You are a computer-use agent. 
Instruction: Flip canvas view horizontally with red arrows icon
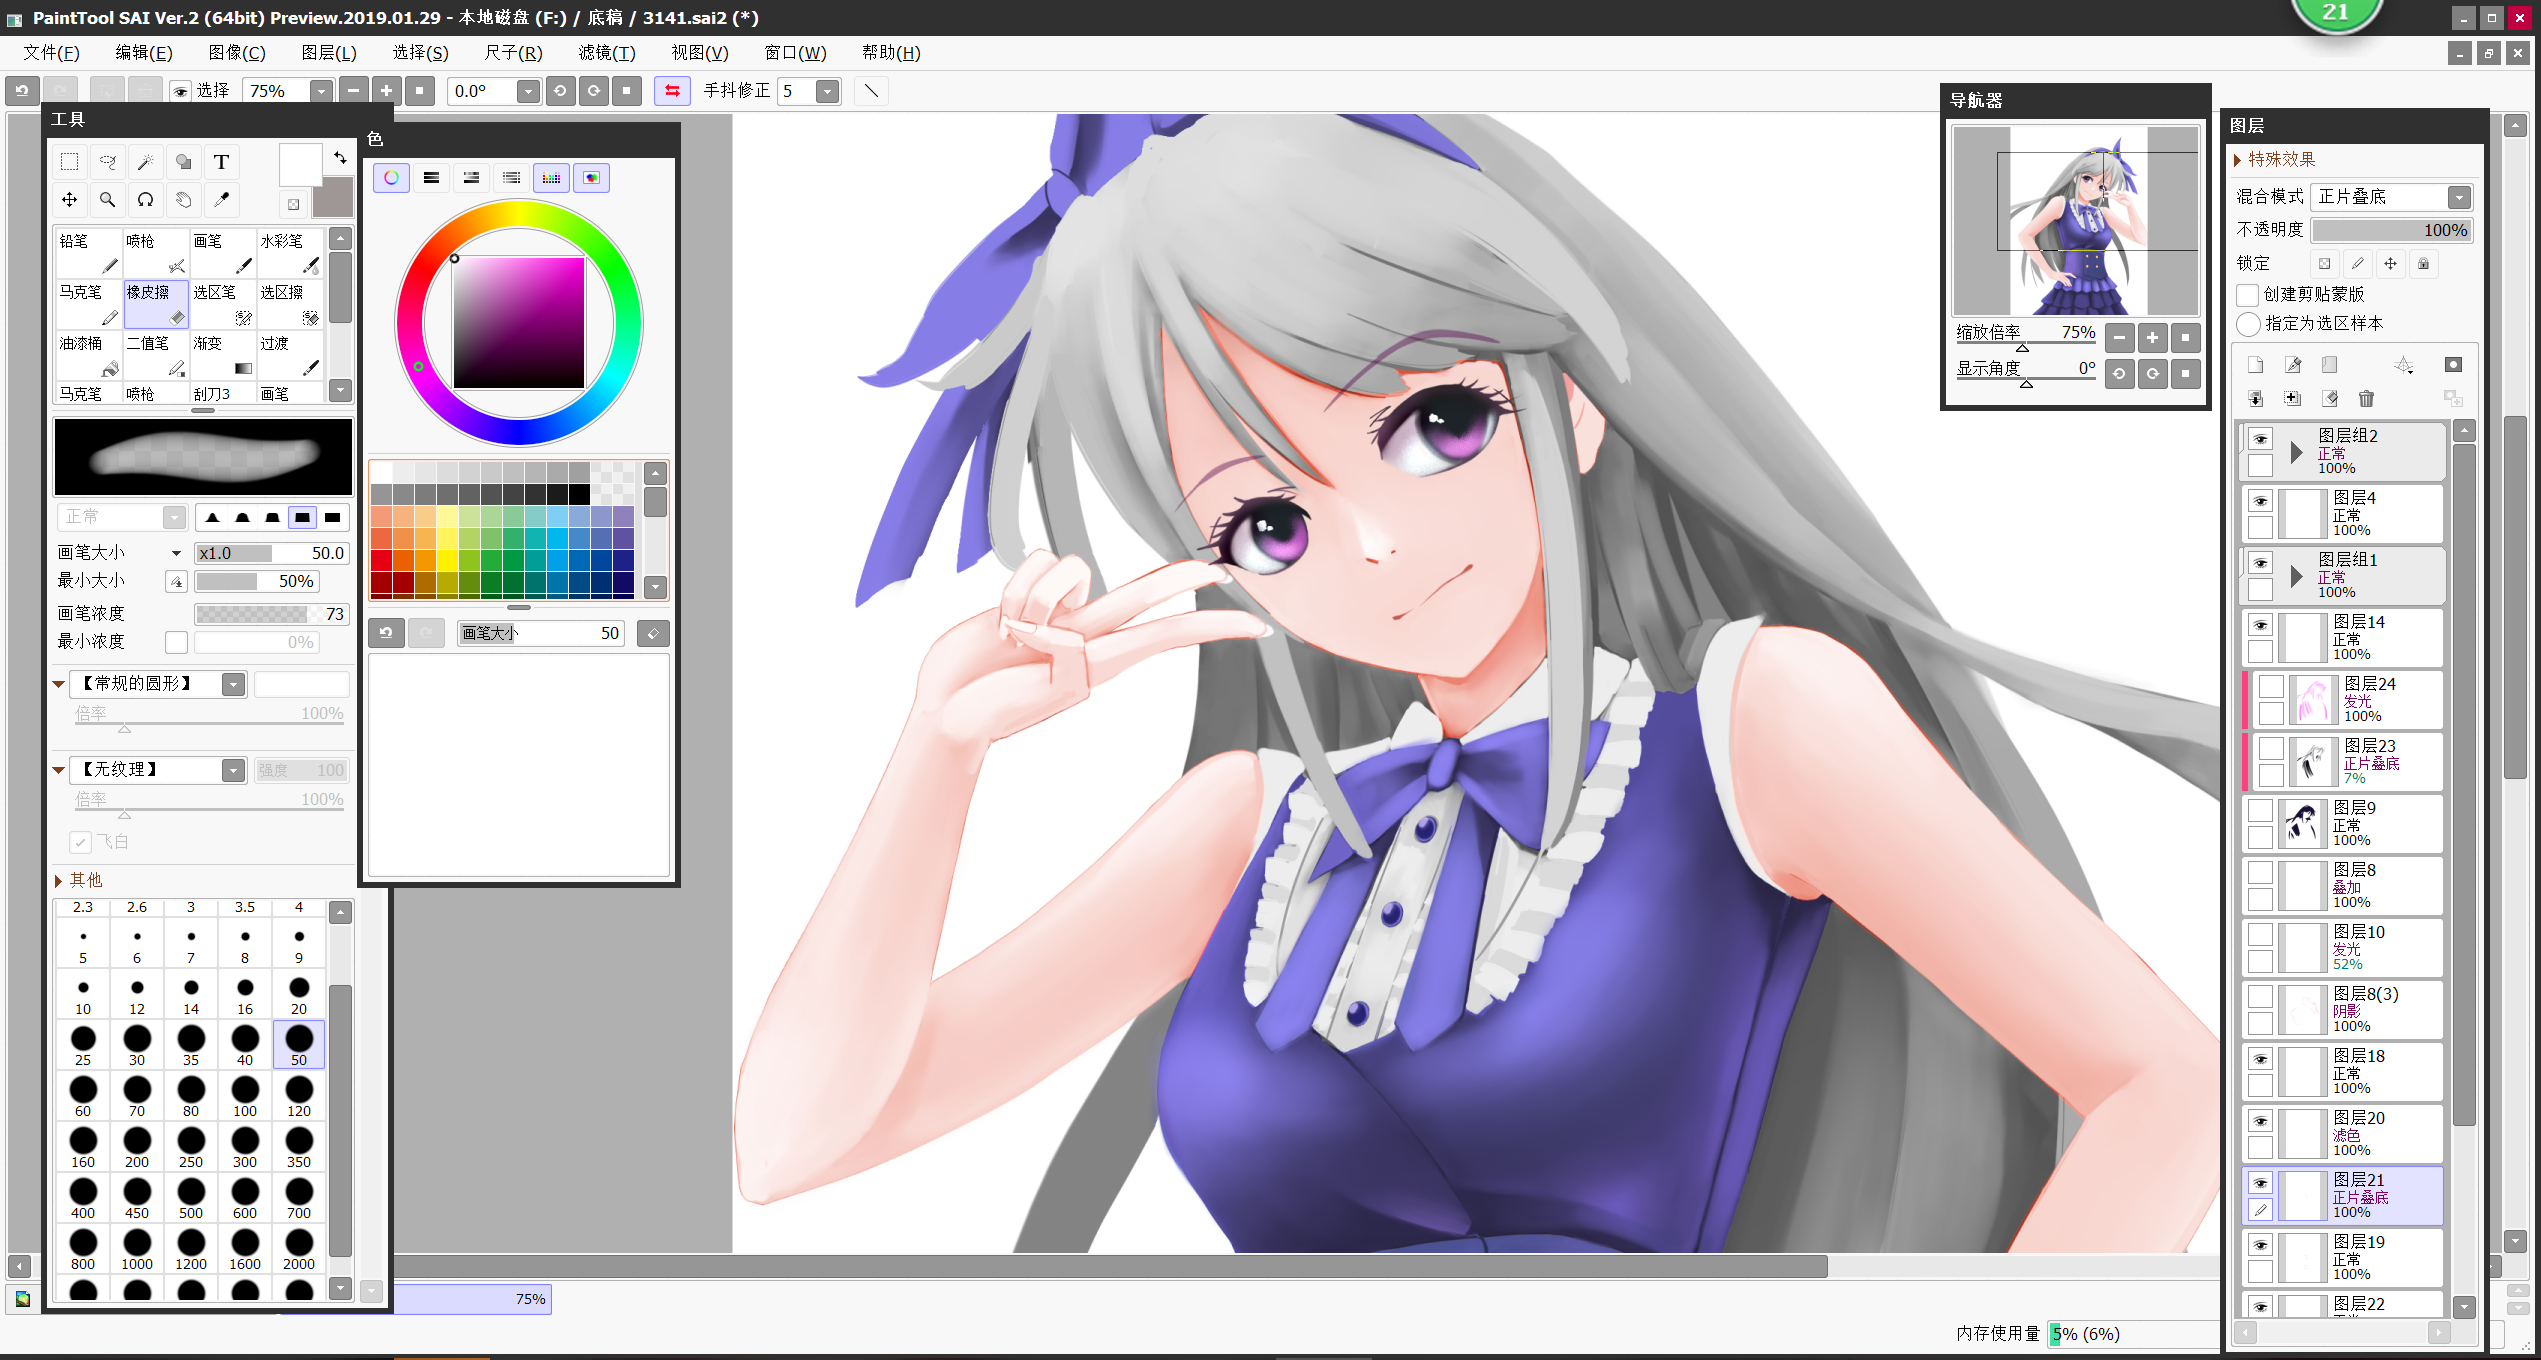pyautogui.click(x=672, y=91)
